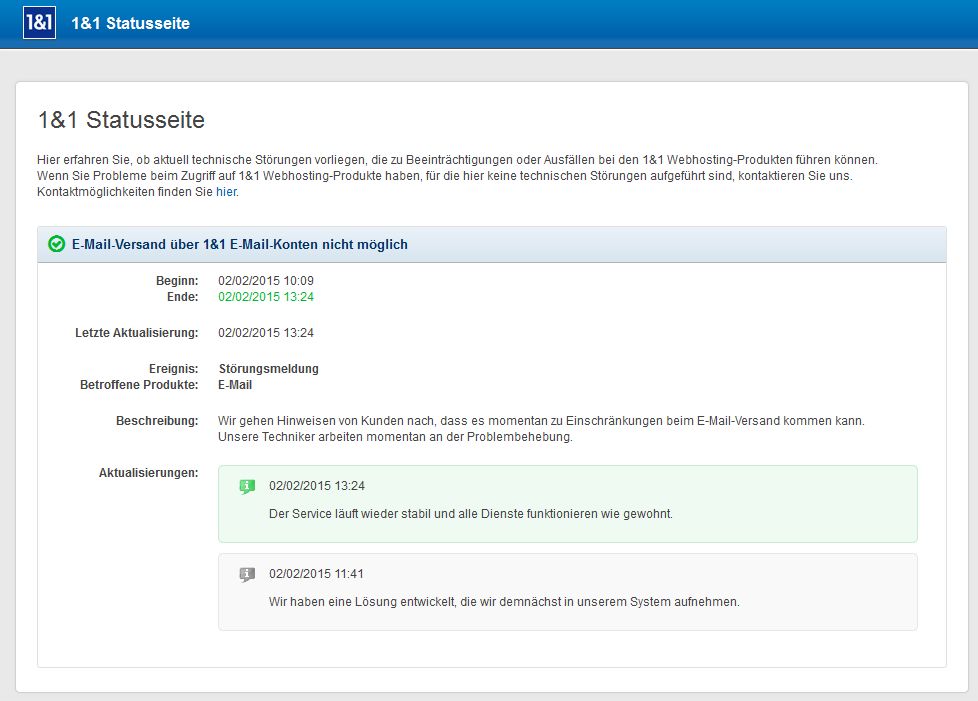Viewport: 978px width, 701px height.
Task: Click the Beginn time 02/02/2015 10:09
Action: [266, 281]
